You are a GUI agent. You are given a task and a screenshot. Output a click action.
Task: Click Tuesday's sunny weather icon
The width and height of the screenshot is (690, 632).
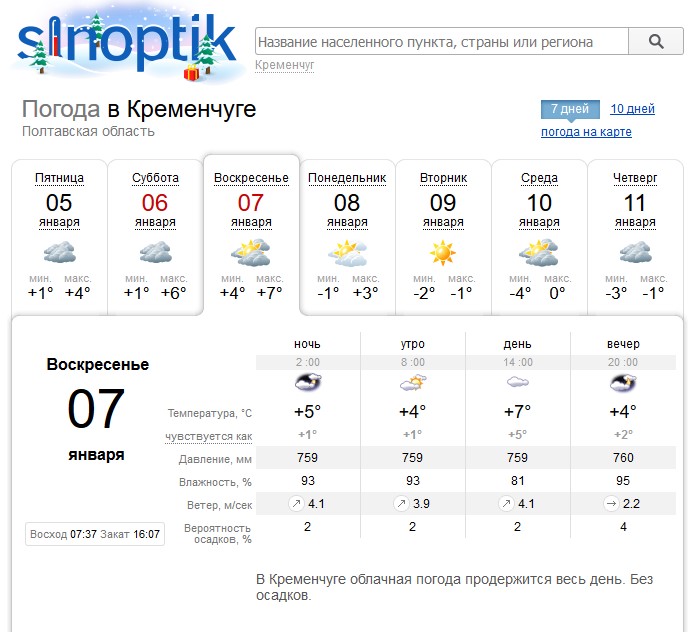tap(442, 251)
